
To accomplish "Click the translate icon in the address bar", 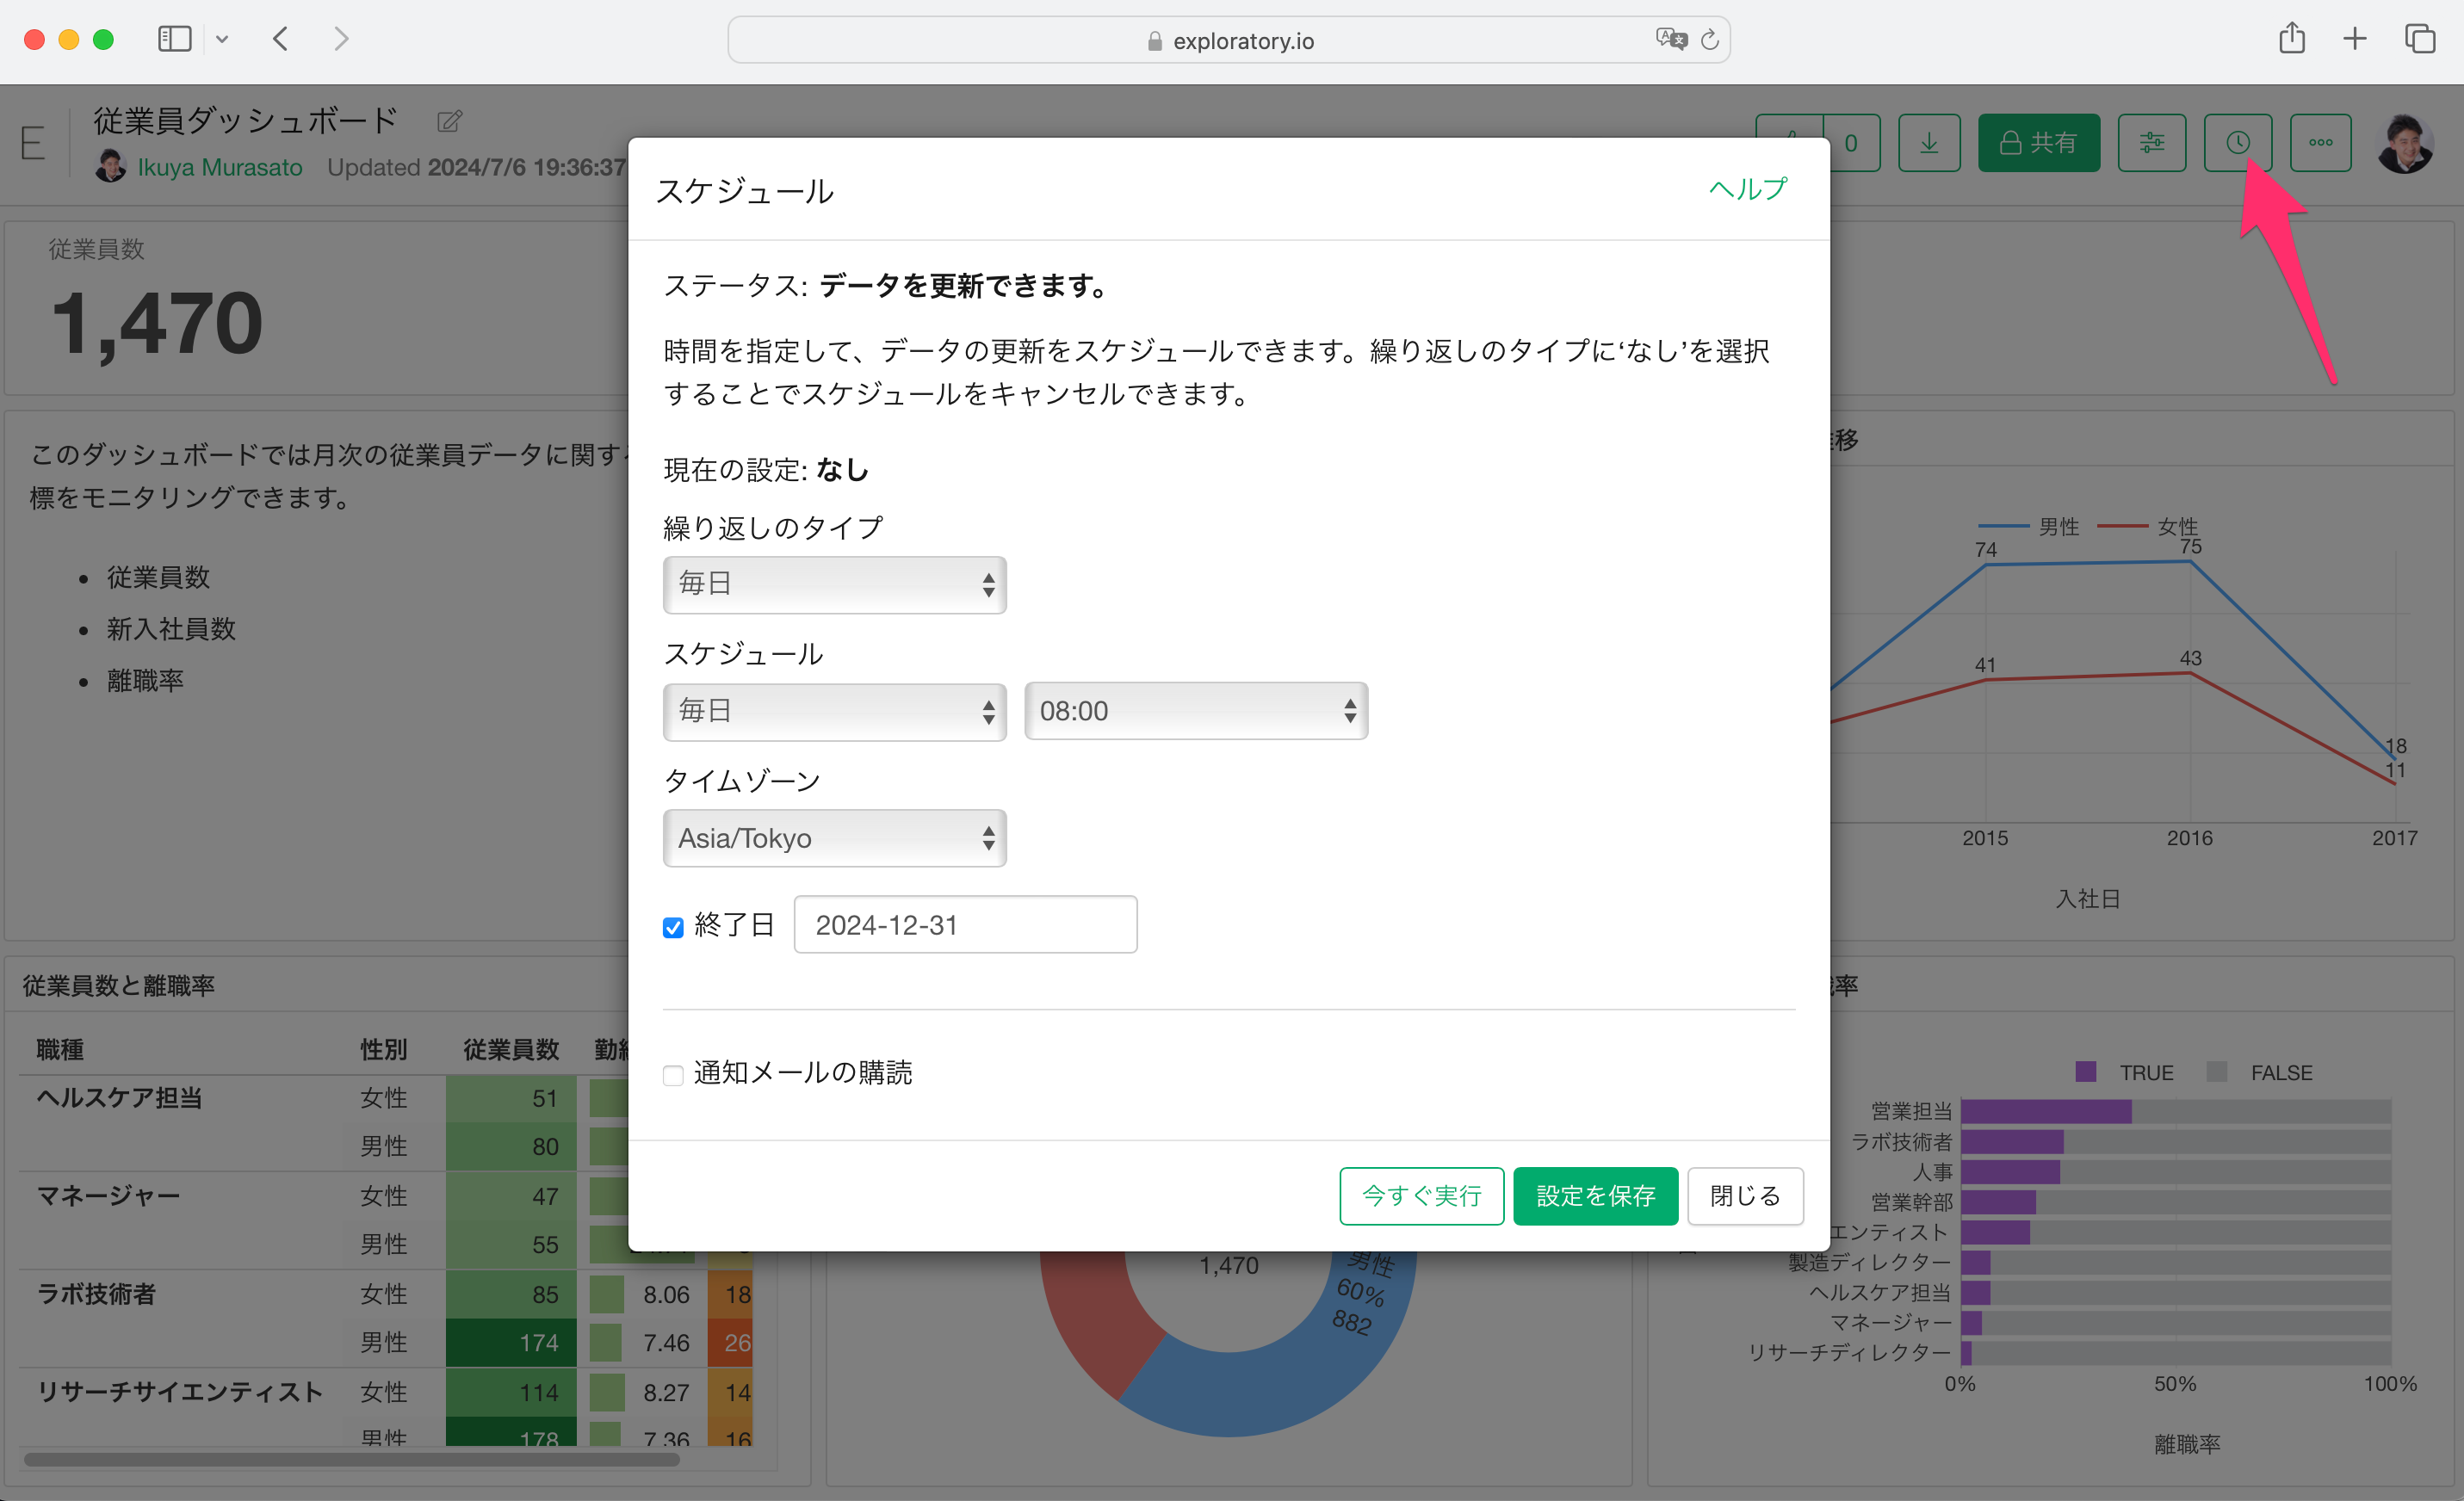I will [1670, 40].
